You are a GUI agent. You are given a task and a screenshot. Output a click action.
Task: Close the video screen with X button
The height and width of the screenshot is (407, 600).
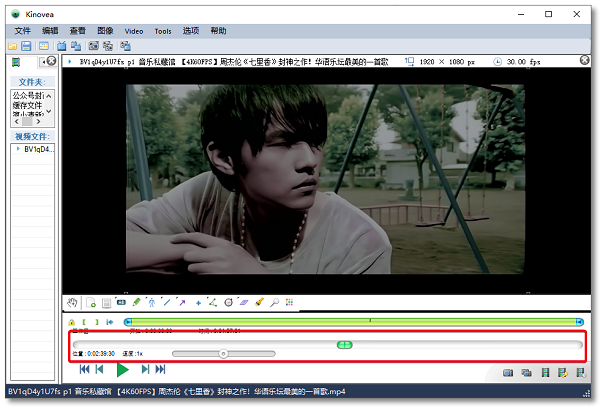[584, 61]
